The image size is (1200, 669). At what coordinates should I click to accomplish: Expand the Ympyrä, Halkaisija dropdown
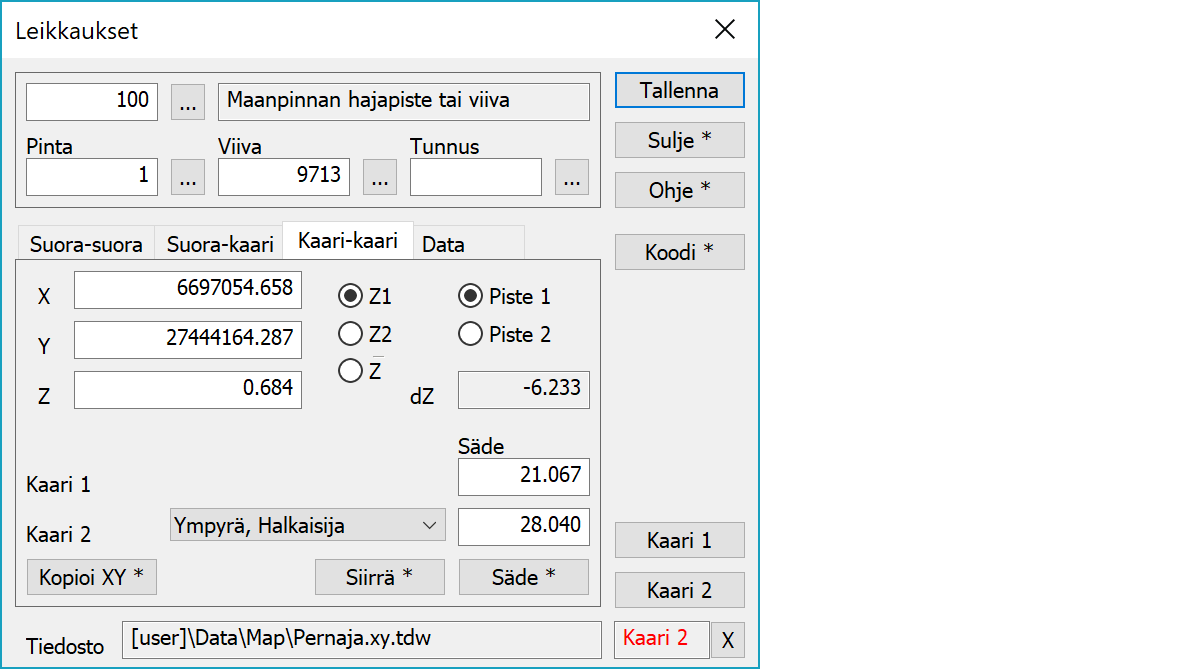[308, 524]
